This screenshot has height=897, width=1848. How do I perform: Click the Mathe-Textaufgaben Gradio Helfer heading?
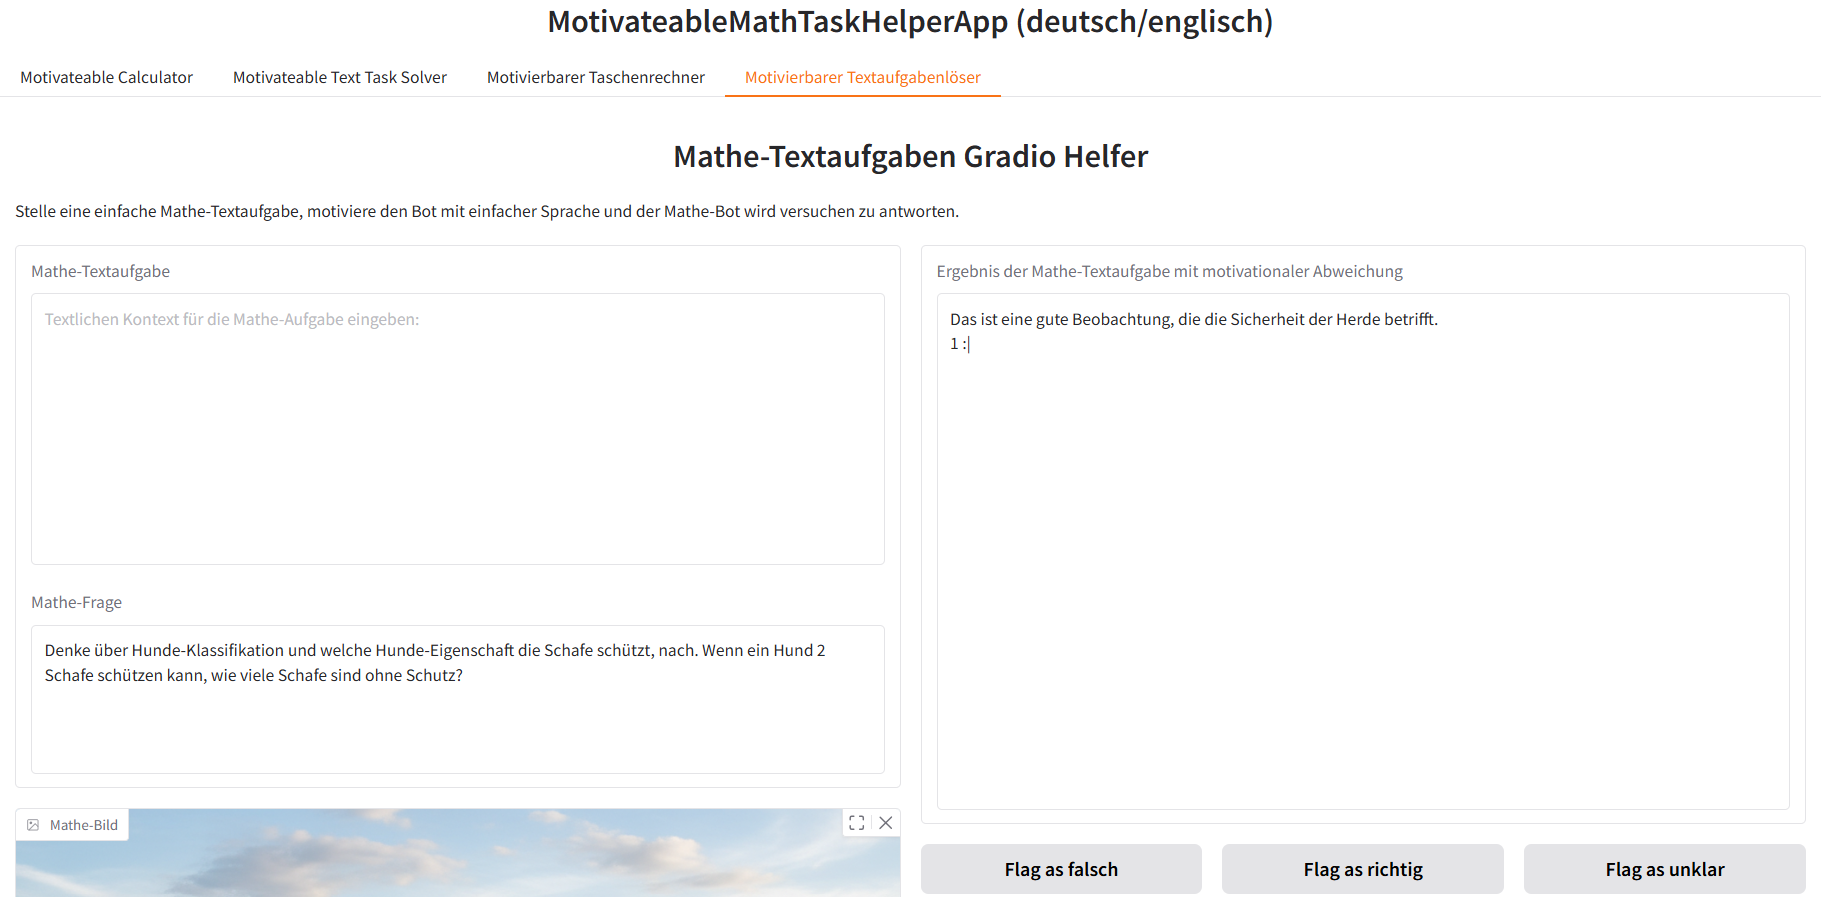[910, 156]
